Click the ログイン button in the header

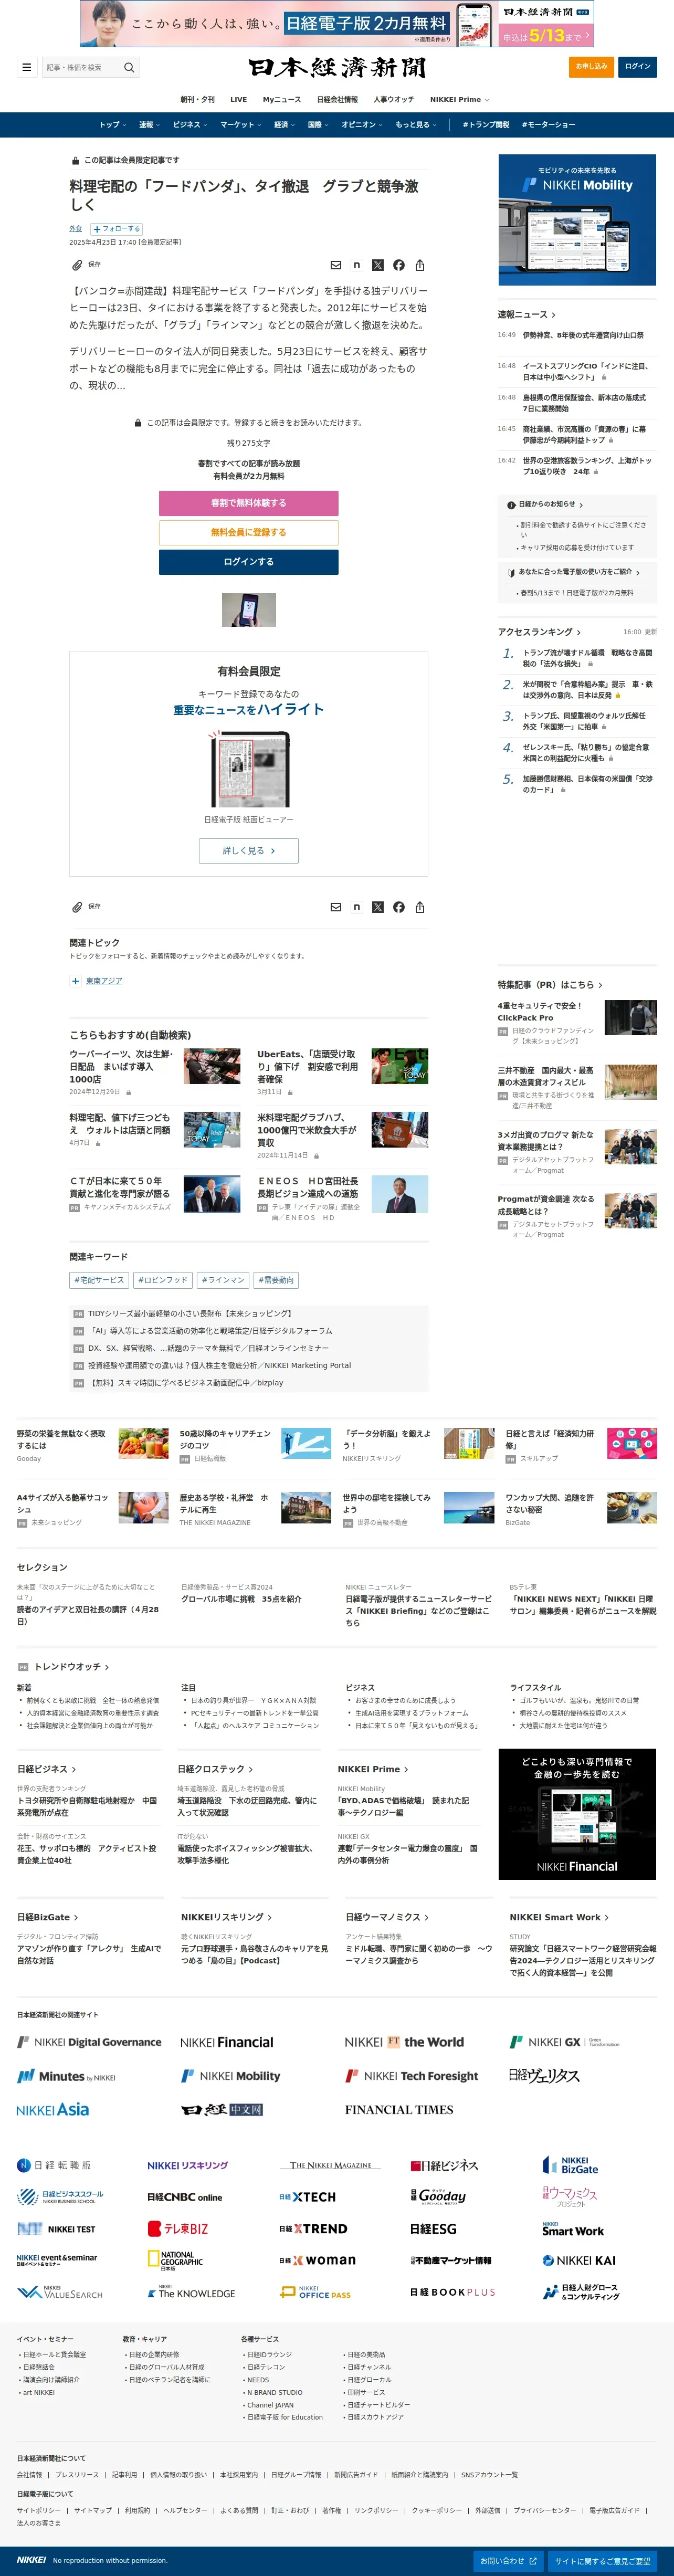coord(637,67)
